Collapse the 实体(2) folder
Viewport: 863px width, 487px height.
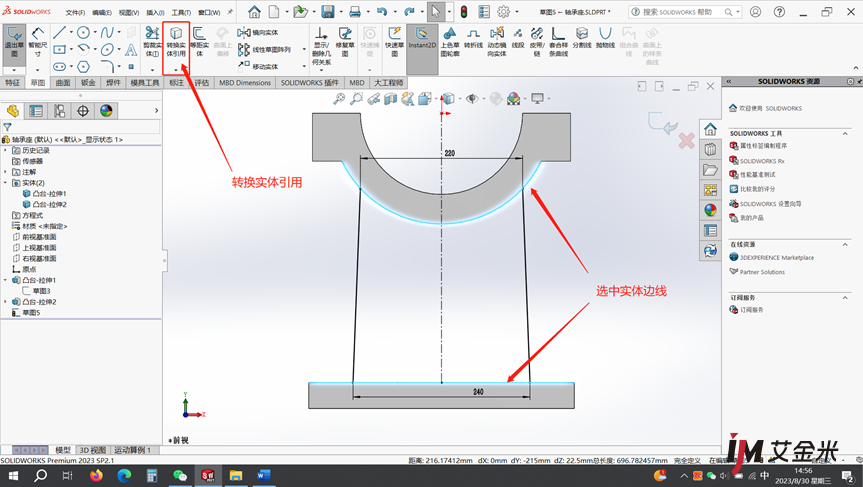[x=6, y=183]
